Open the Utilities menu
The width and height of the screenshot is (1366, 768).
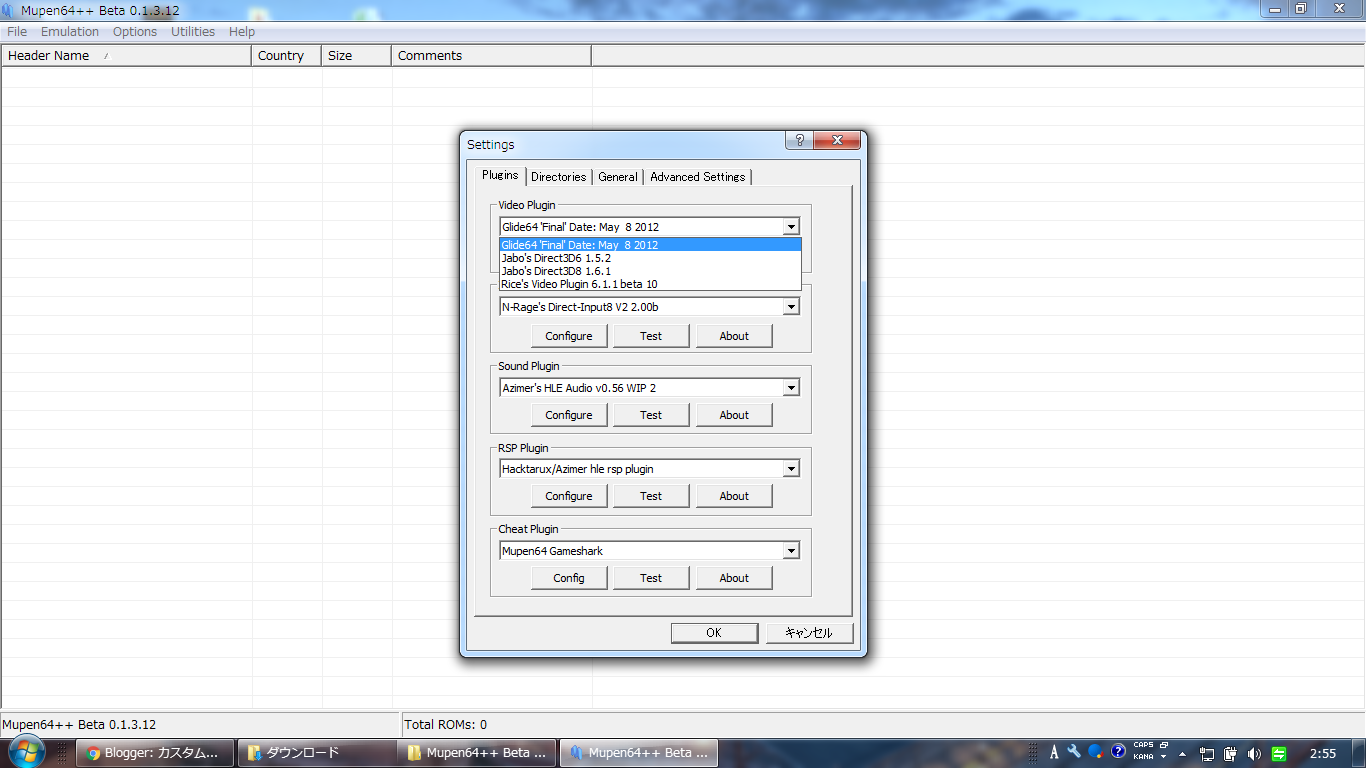click(x=193, y=32)
